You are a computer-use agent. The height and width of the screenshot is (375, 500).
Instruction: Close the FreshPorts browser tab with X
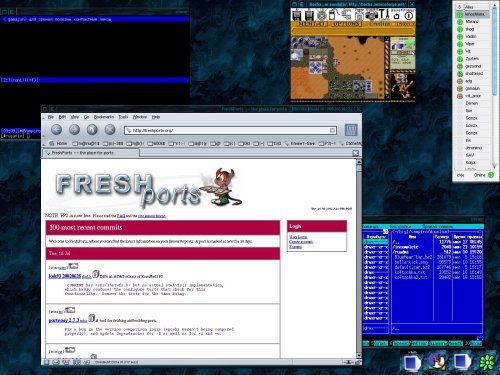[x=356, y=153]
